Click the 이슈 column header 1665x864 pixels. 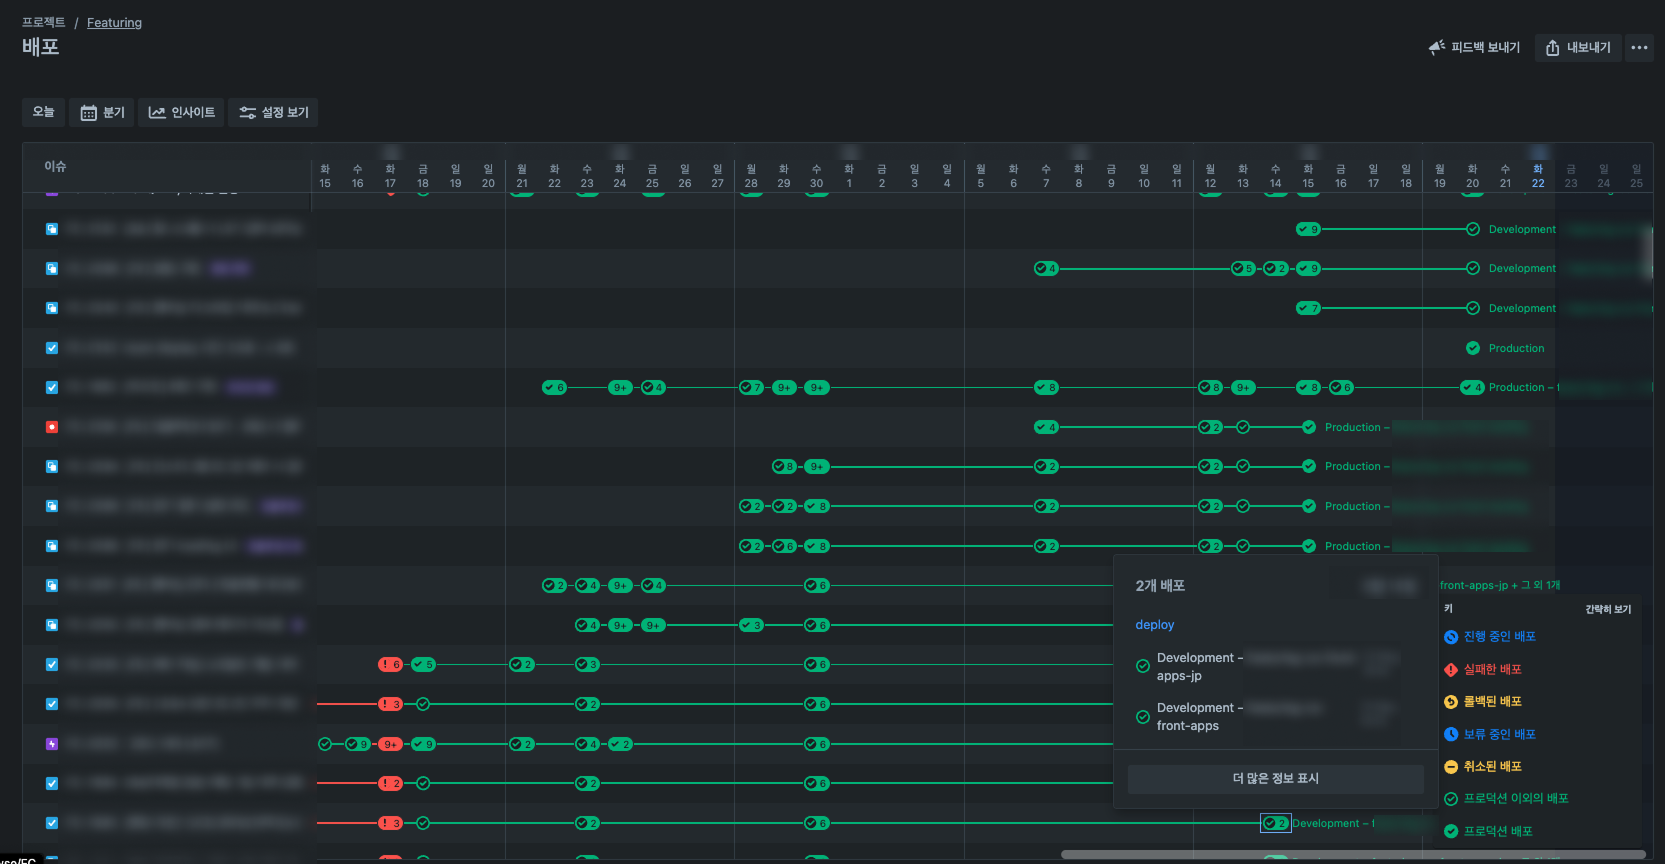pos(55,166)
